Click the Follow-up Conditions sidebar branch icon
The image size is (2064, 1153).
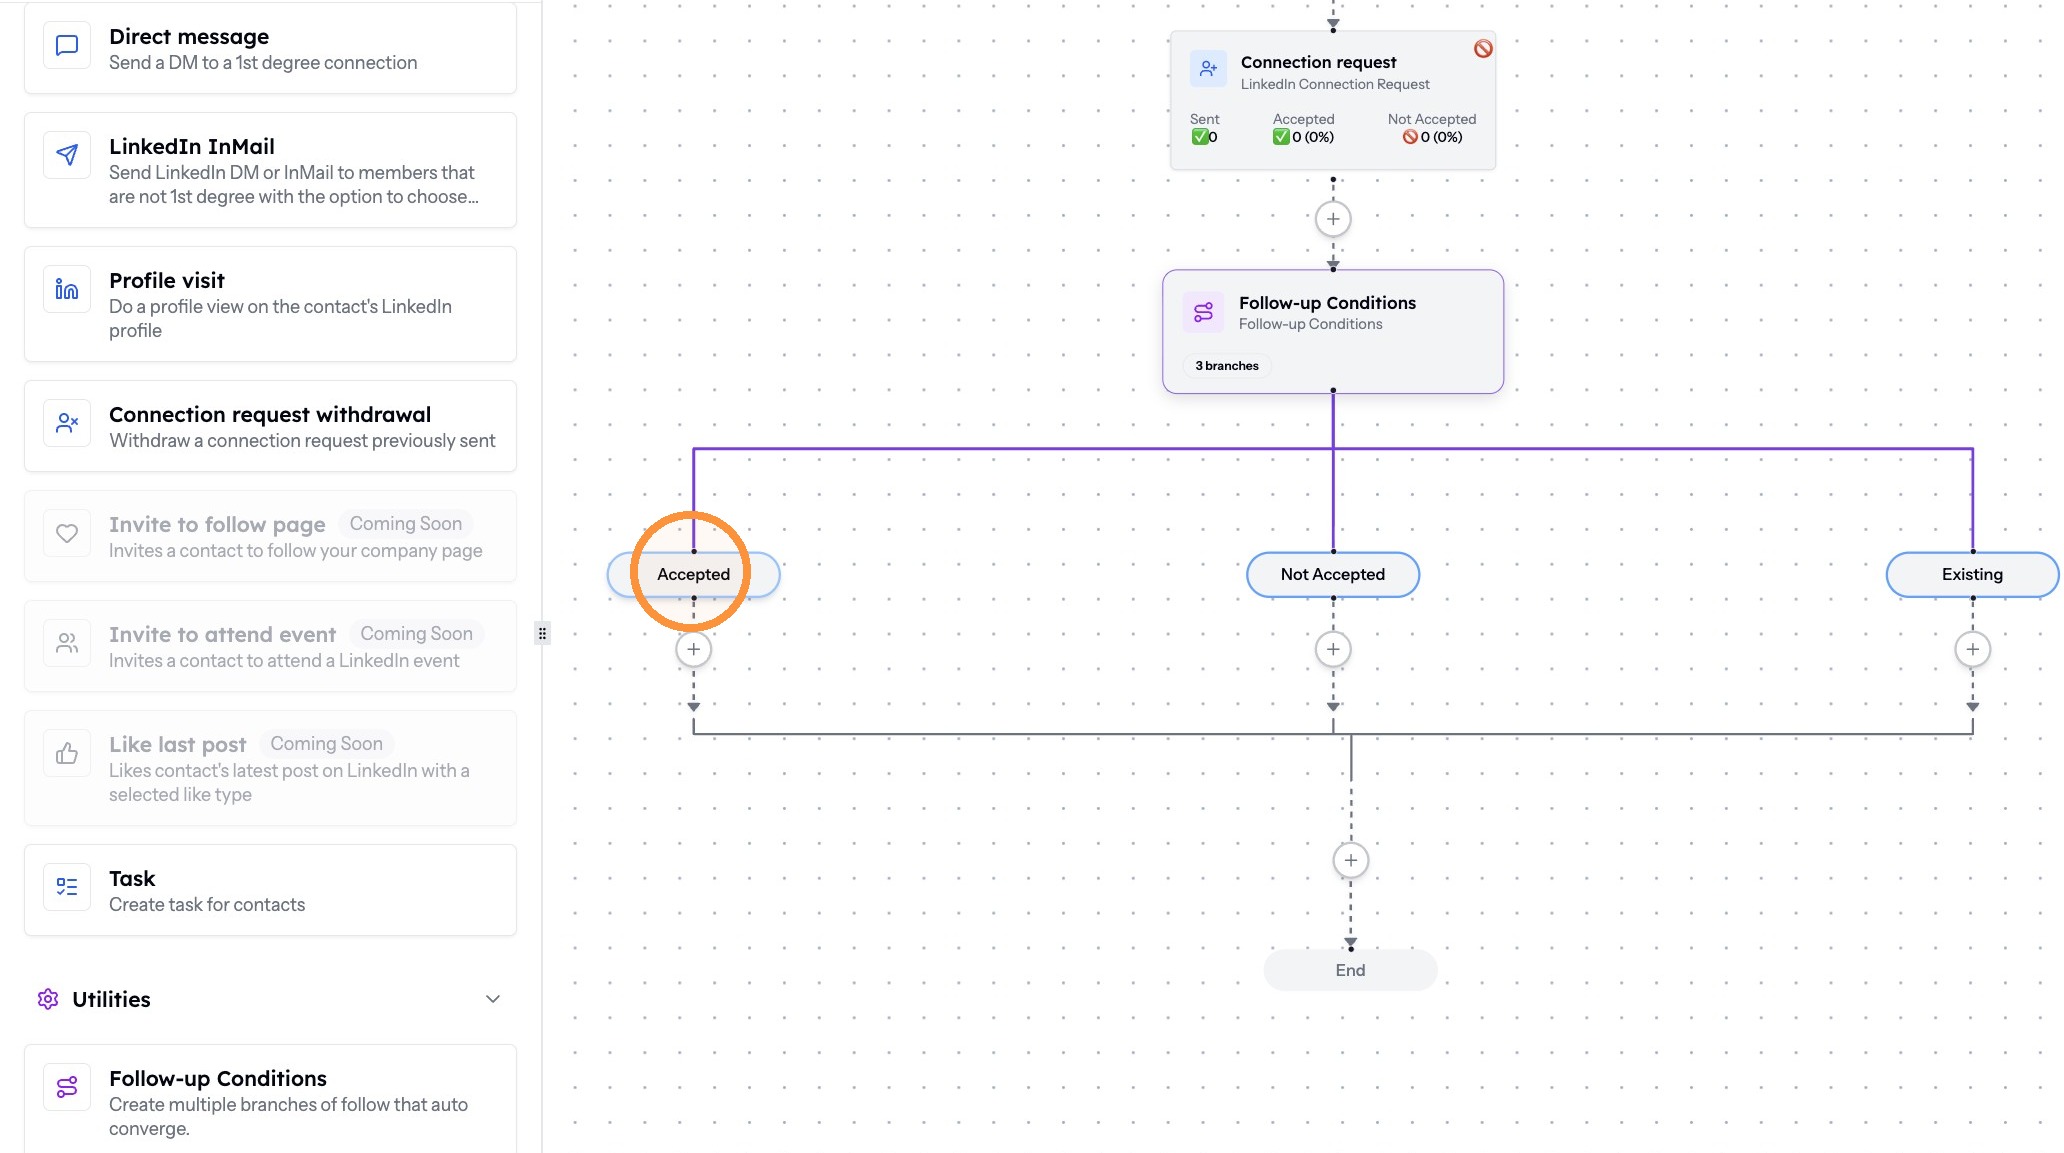[67, 1087]
